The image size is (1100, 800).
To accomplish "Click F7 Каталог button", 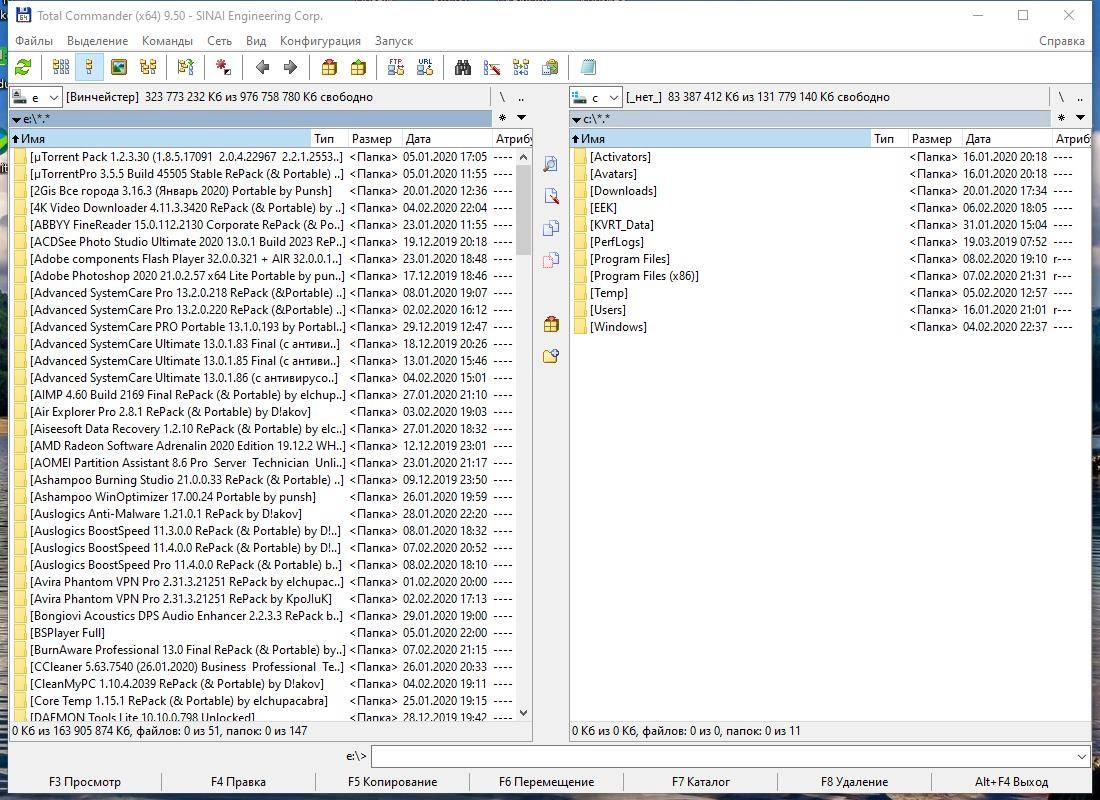I will (701, 782).
